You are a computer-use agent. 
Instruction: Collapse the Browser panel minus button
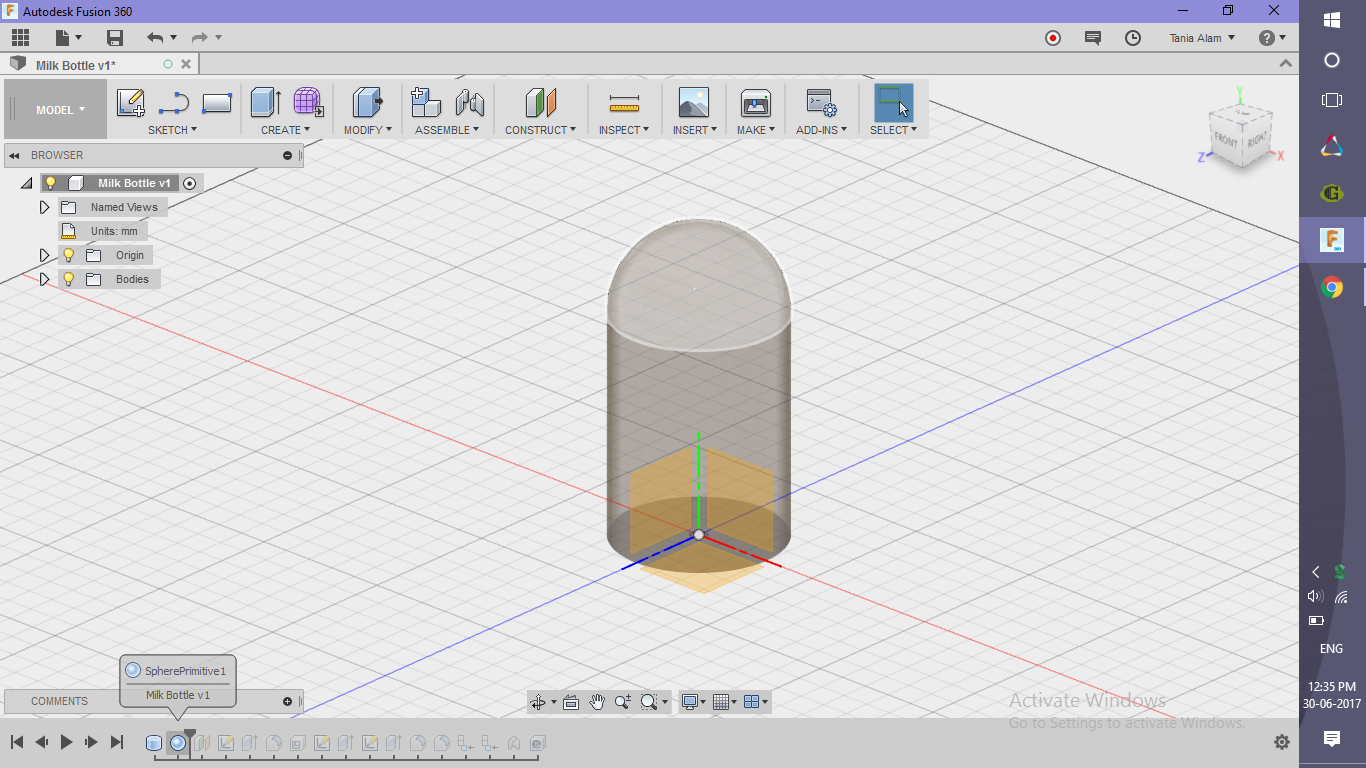(287, 155)
